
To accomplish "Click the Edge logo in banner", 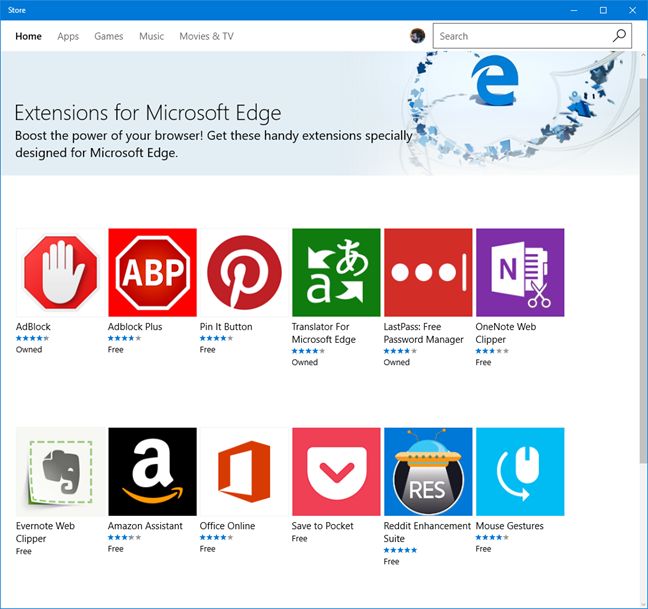I will click(x=495, y=80).
